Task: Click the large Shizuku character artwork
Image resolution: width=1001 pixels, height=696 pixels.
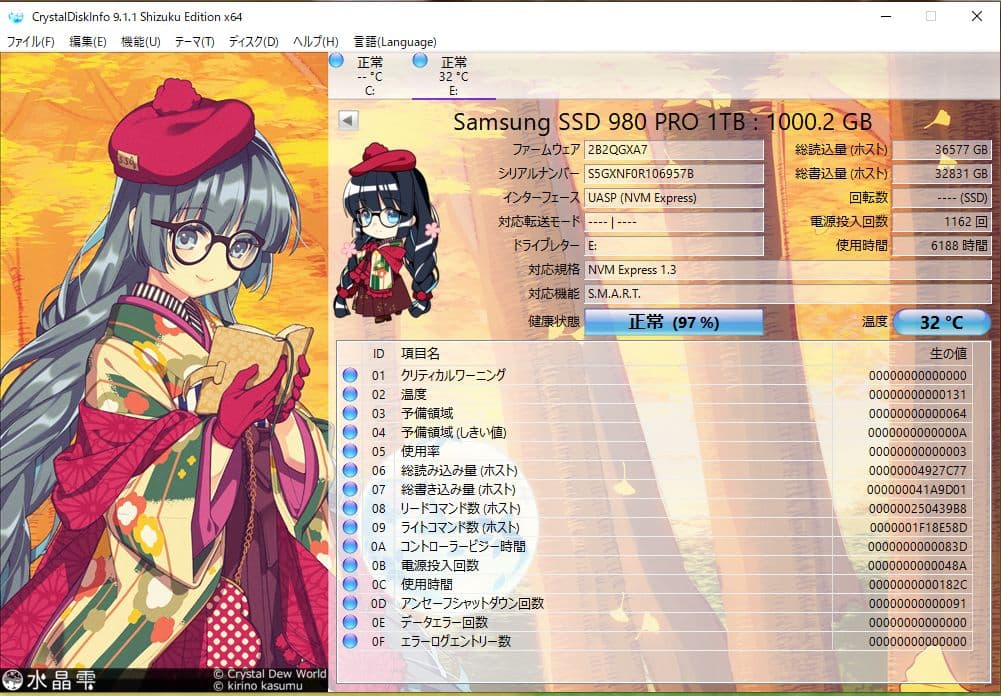Action: coord(164,373)
